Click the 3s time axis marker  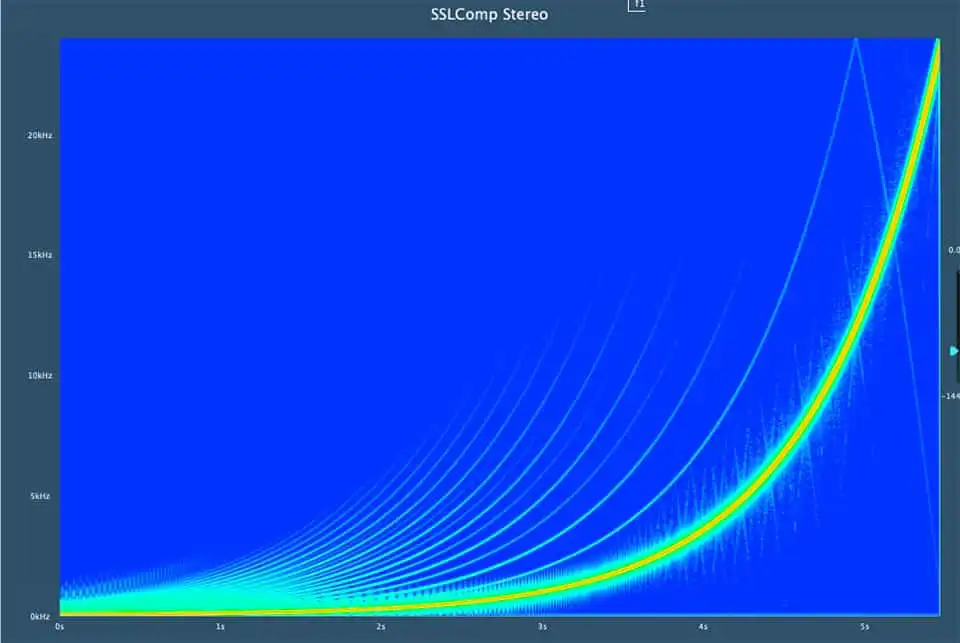(x=542, y=627)
